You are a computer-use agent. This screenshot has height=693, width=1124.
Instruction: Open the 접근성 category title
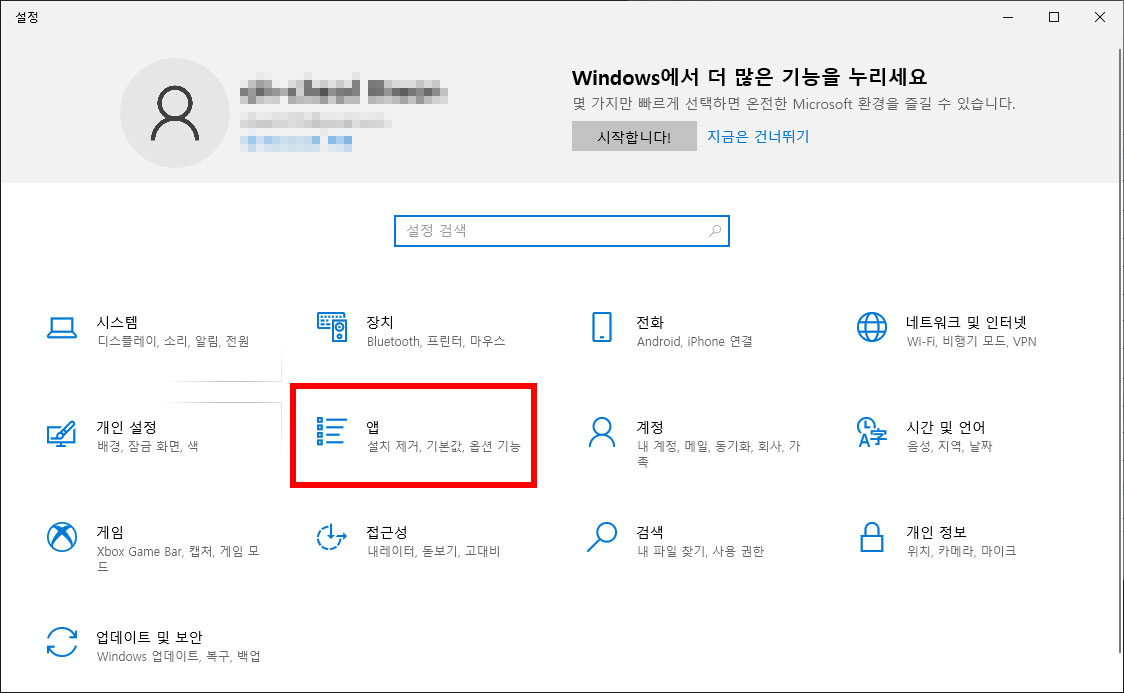(387, 532)
